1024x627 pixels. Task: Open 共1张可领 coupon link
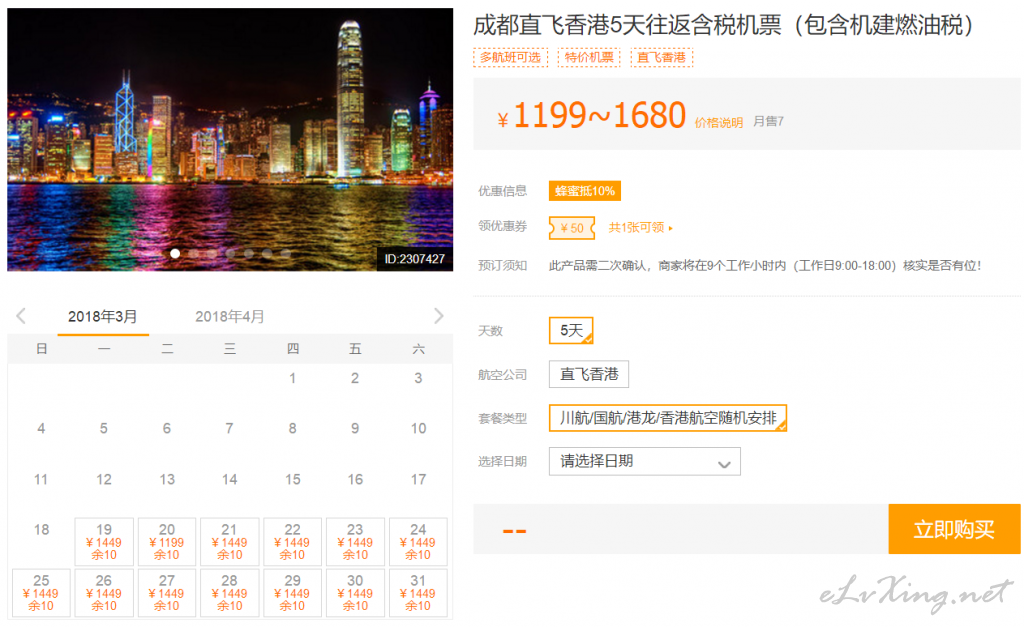click(640, 227)
